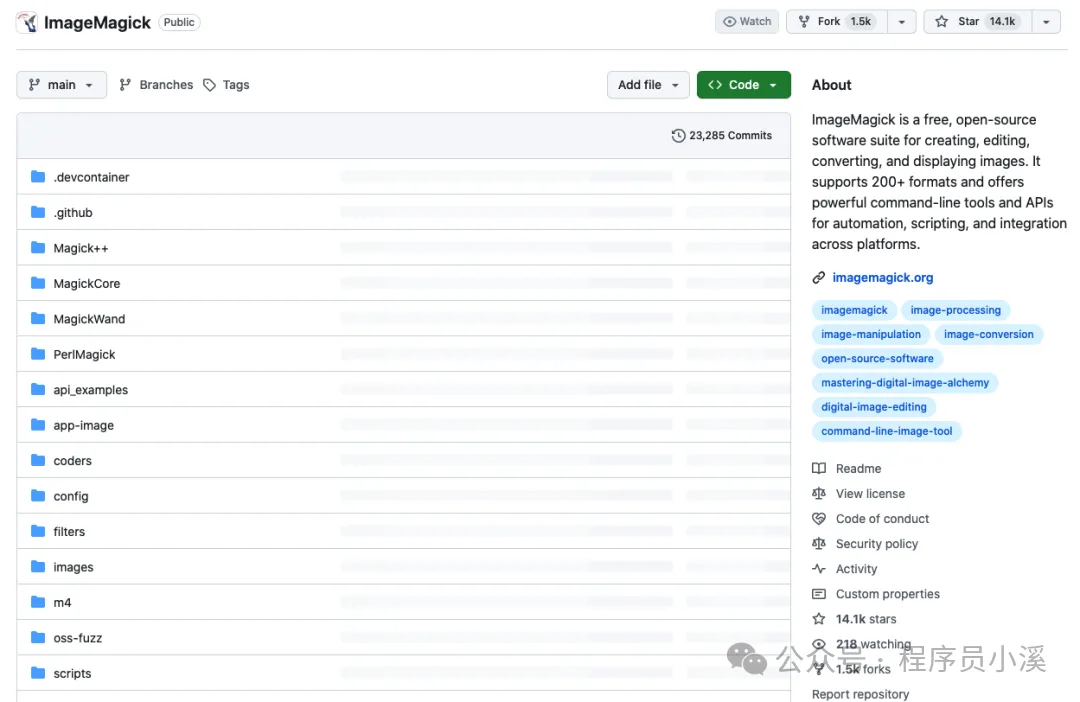Select the mastering-digital-image-alchemy topic tag
Screen dimensions: 1080x702
904,382
